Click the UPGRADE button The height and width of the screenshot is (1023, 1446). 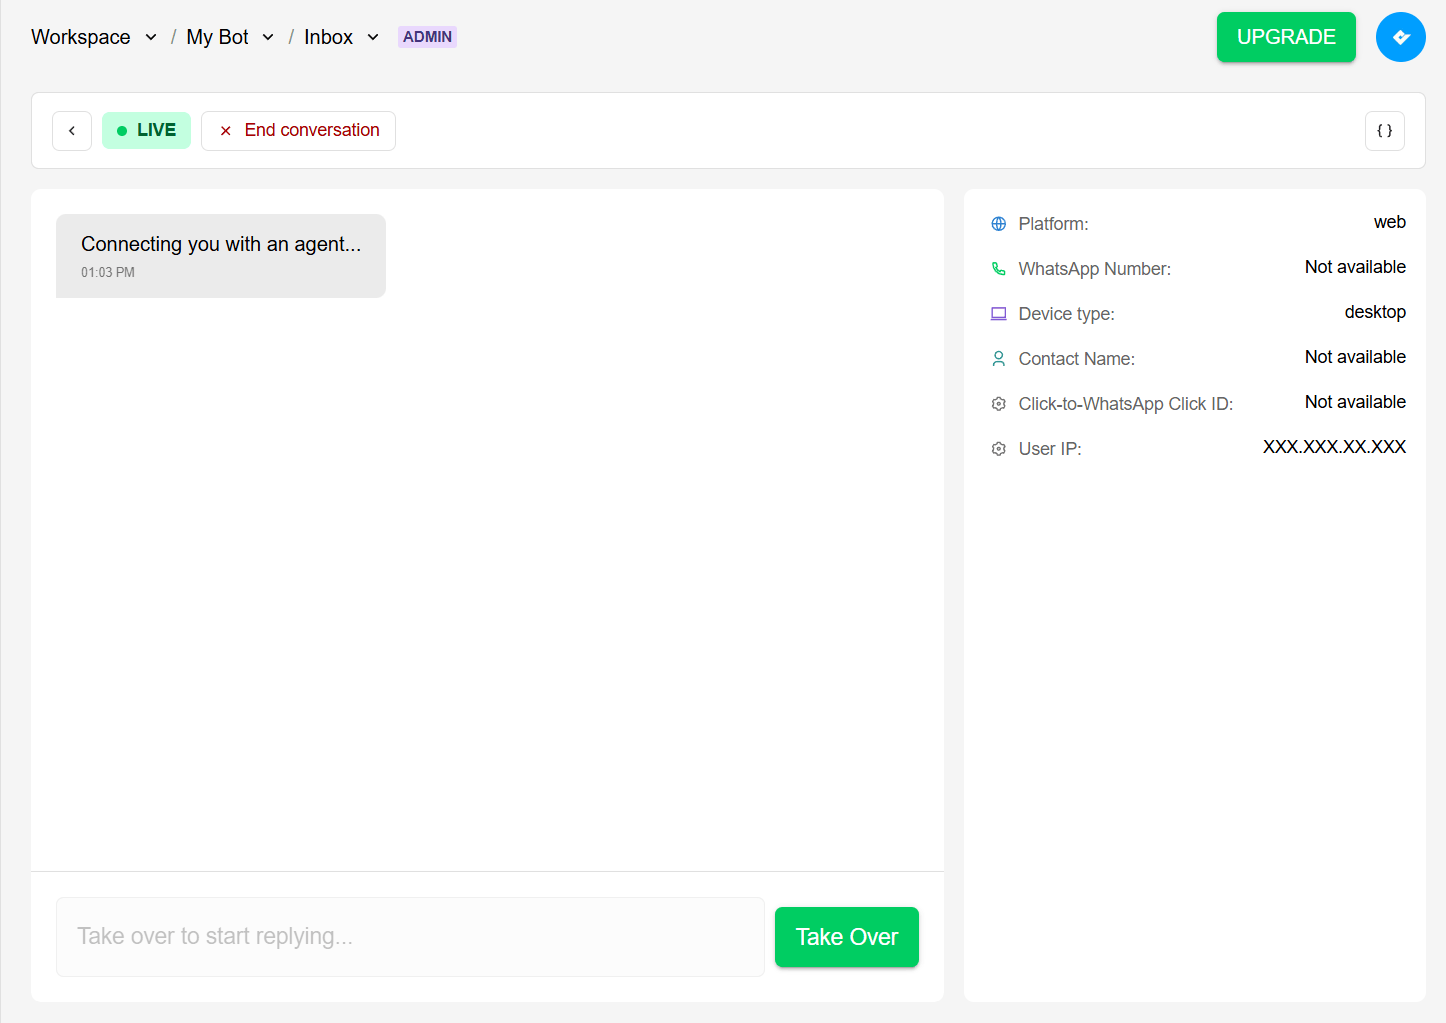(x=1286, y=37)
